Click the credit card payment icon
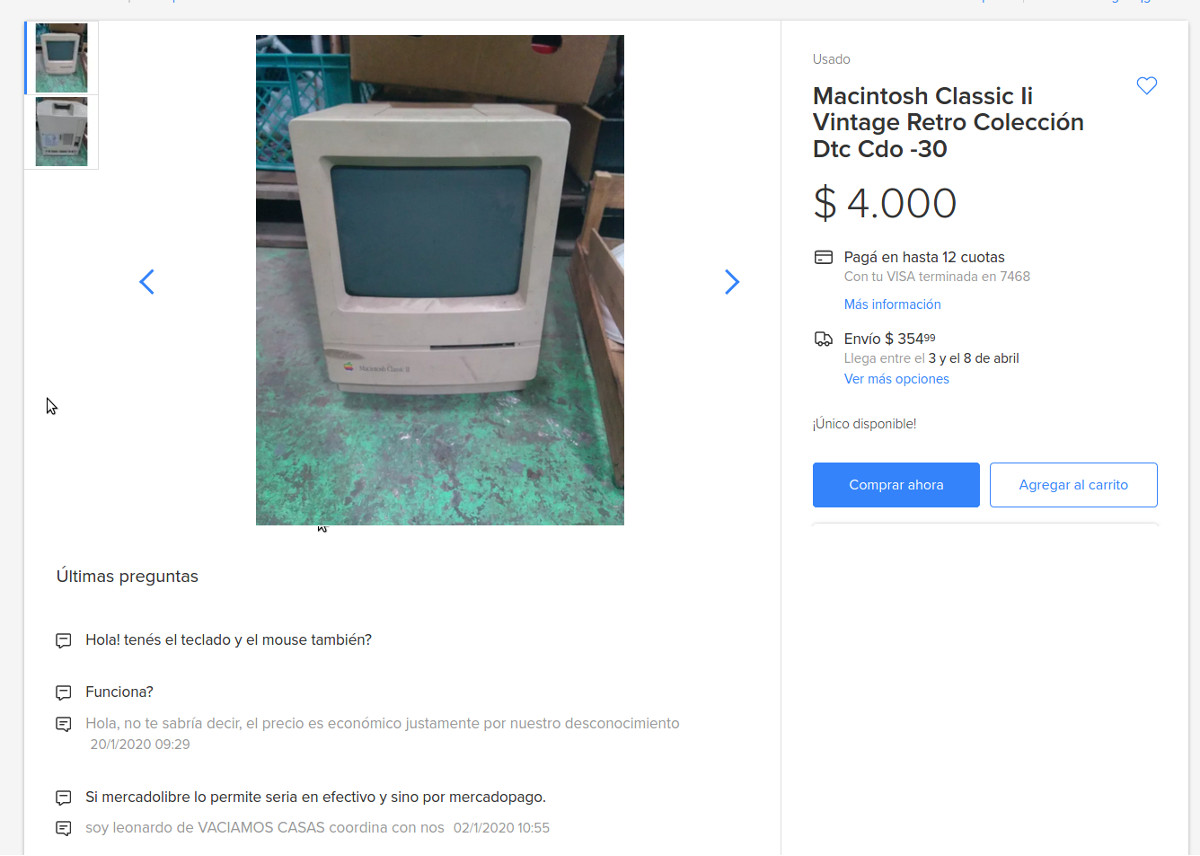 824,257
